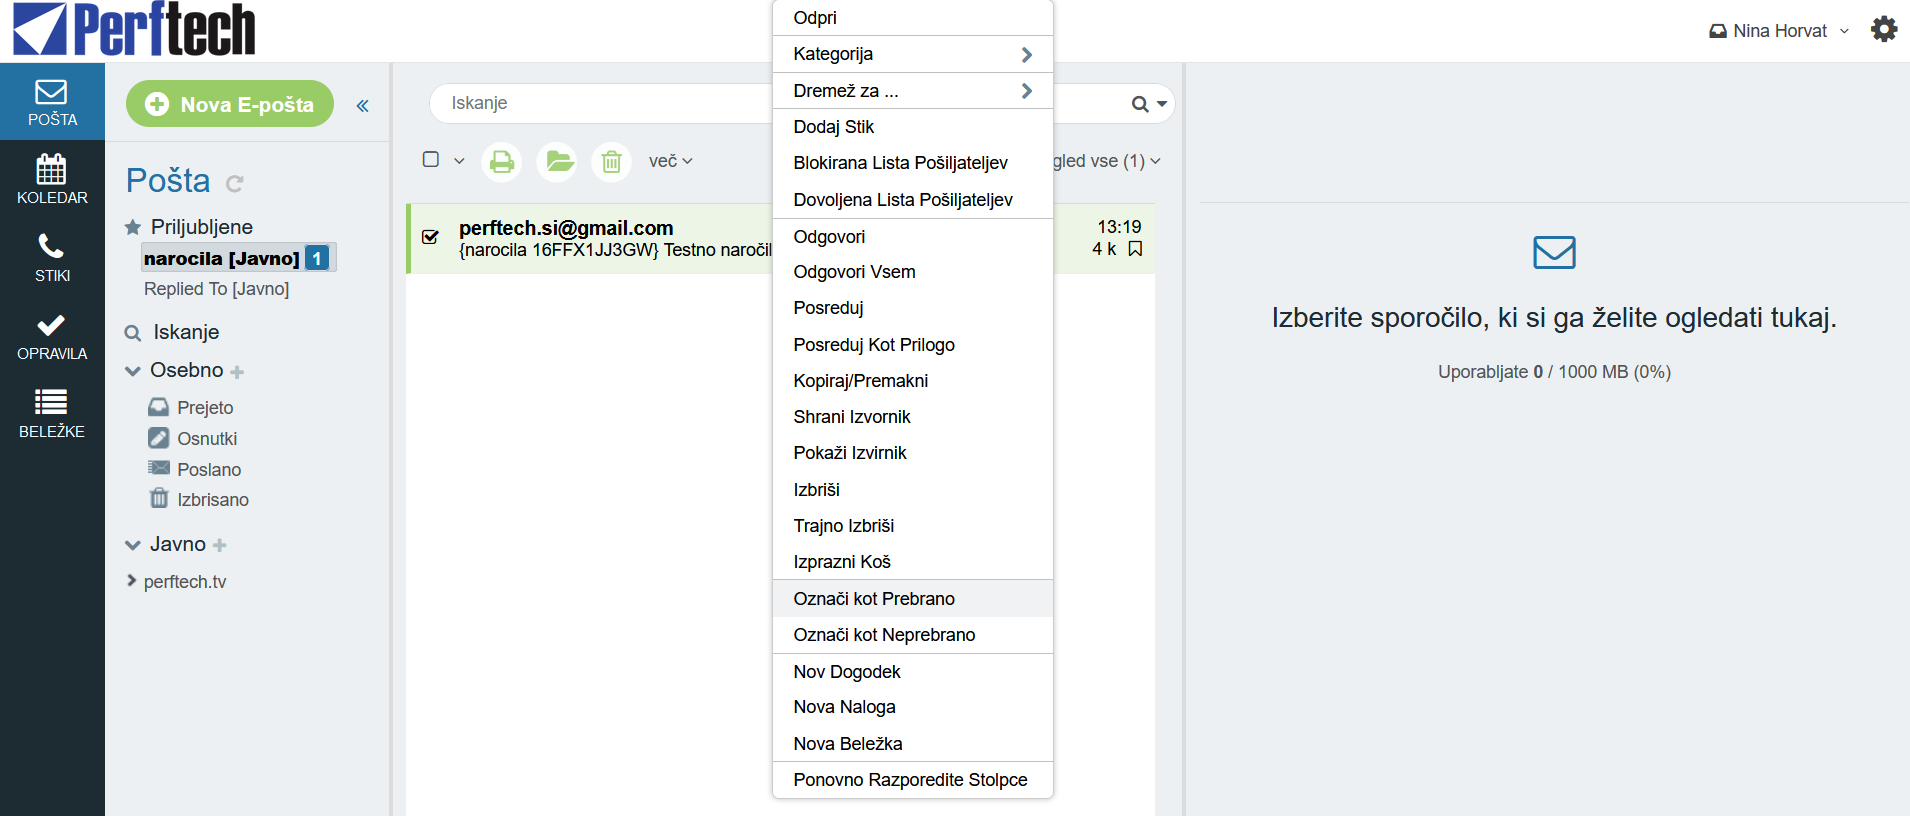Open the Pošta mail module
The image size is (1910, 816).
52,102
